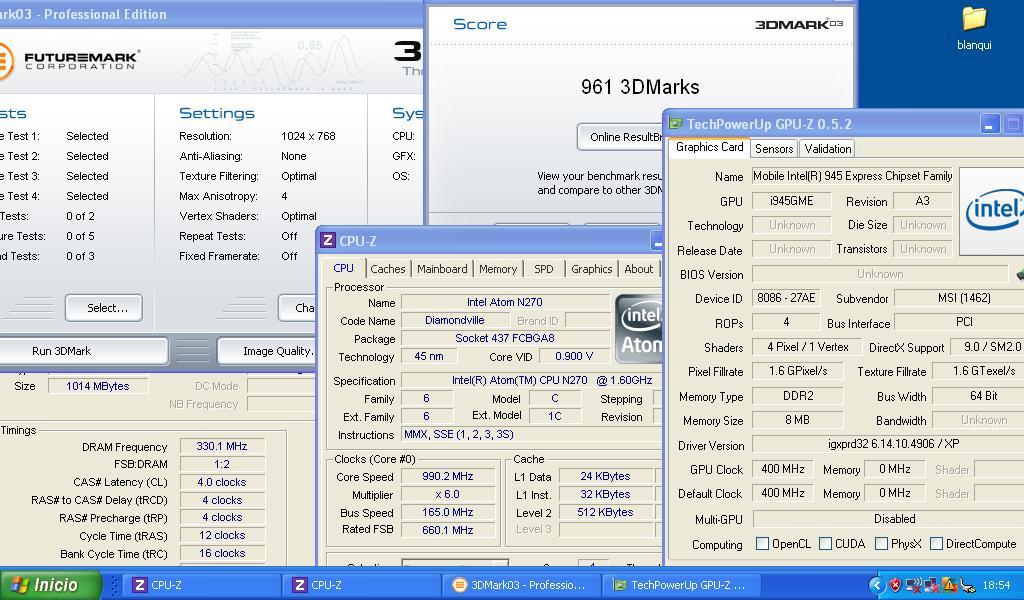Click the Core Speed 990.2 MHz value
The width and height of the screenshot is (1024, 600).
click(447, 477)
